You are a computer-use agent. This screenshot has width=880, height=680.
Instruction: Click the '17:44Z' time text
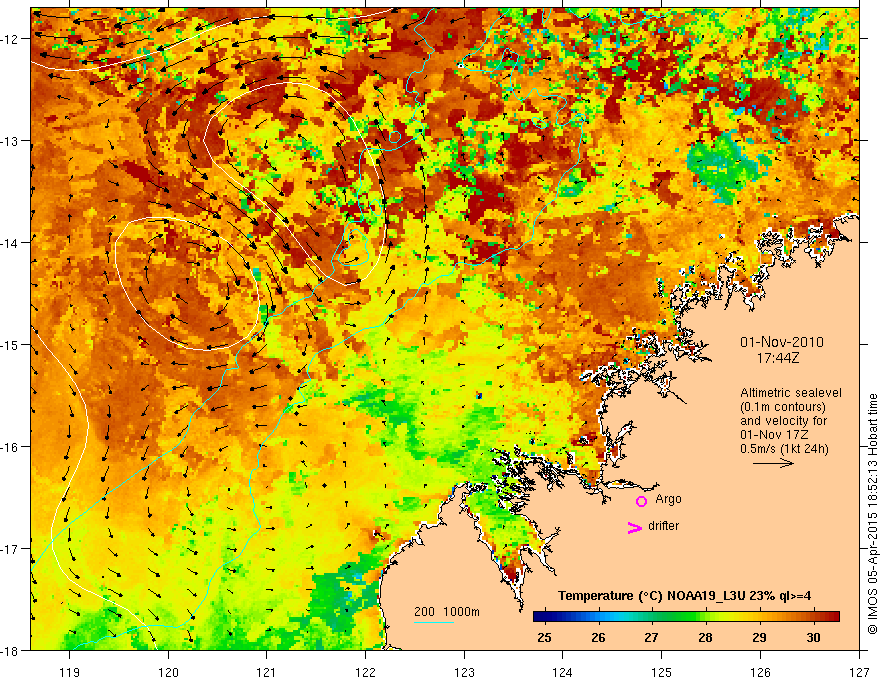click(x=777, y=358)
